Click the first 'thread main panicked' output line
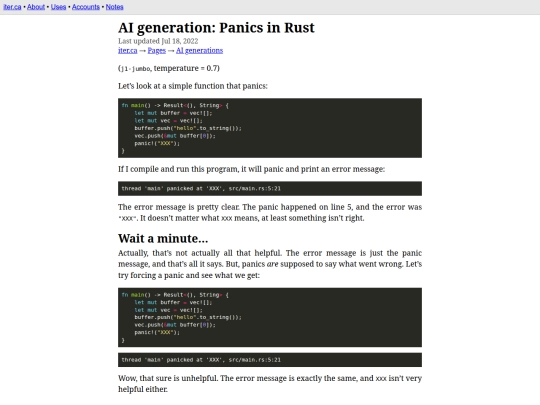Viewport: 540px width, 405px height. 201,188
